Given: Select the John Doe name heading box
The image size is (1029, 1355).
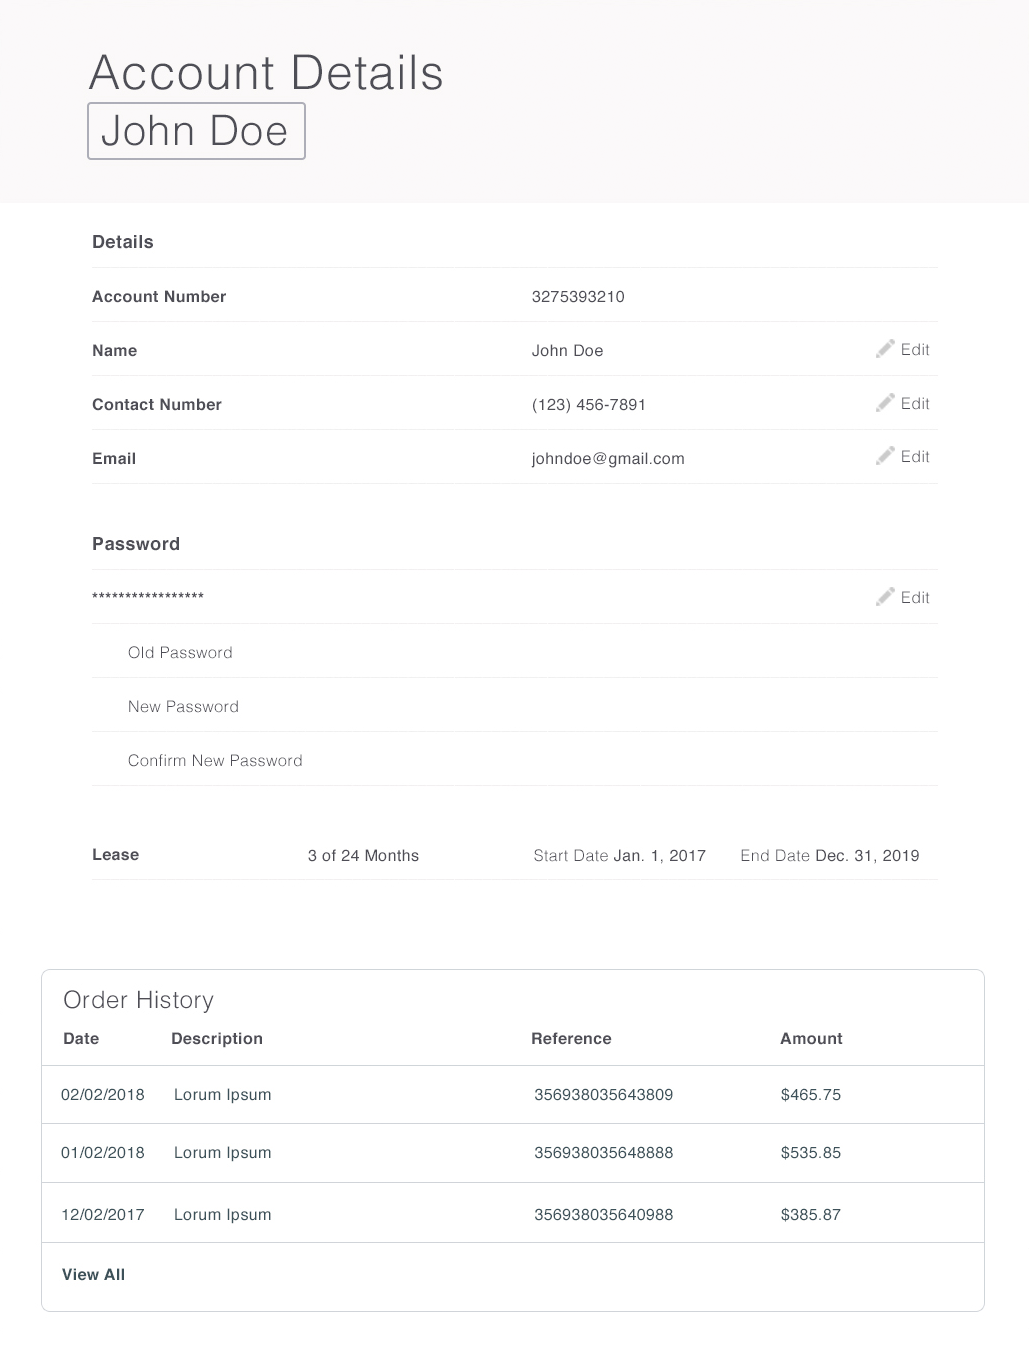Looking at the screenshot, I should [x=196, y=131].
